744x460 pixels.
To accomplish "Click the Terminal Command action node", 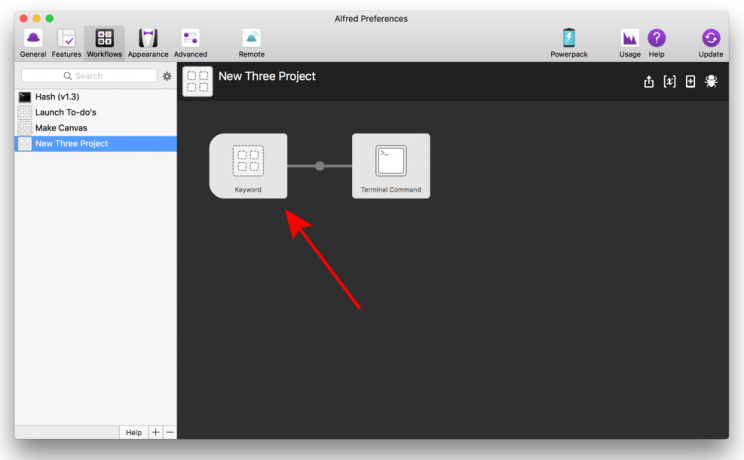I will (x=391, y=166).
